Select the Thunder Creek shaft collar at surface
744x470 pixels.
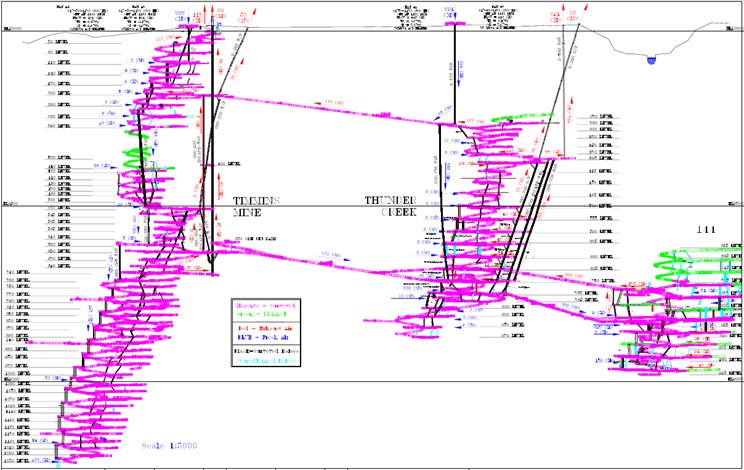452,26
